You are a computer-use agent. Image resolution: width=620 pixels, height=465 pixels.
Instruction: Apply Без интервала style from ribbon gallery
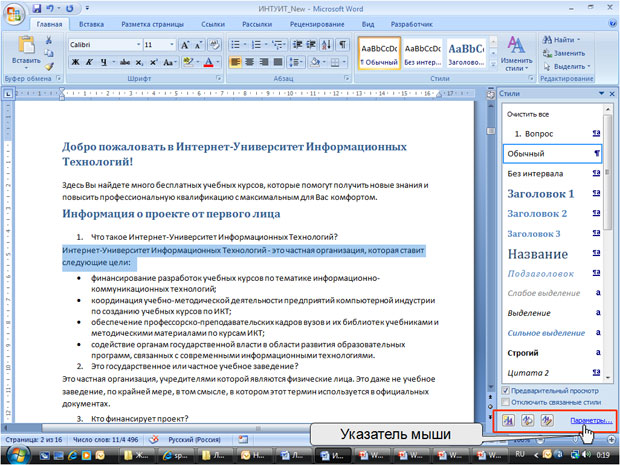click(422, 53)
